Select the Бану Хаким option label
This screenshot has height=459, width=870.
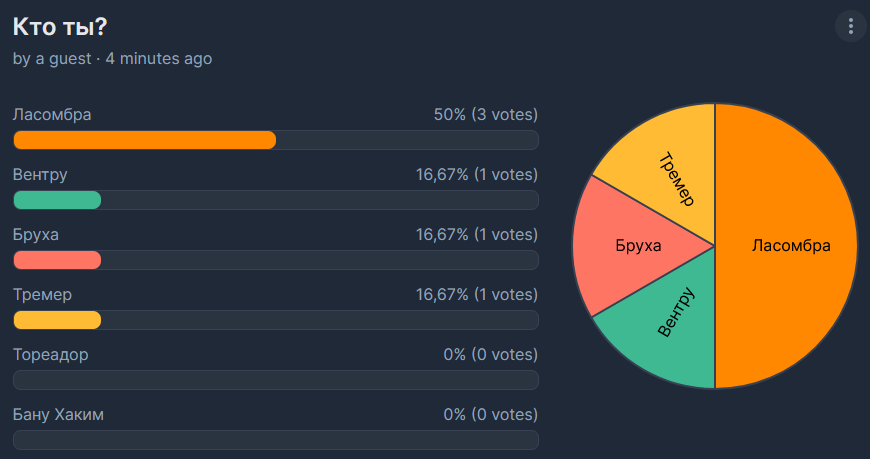pos(58,414)
